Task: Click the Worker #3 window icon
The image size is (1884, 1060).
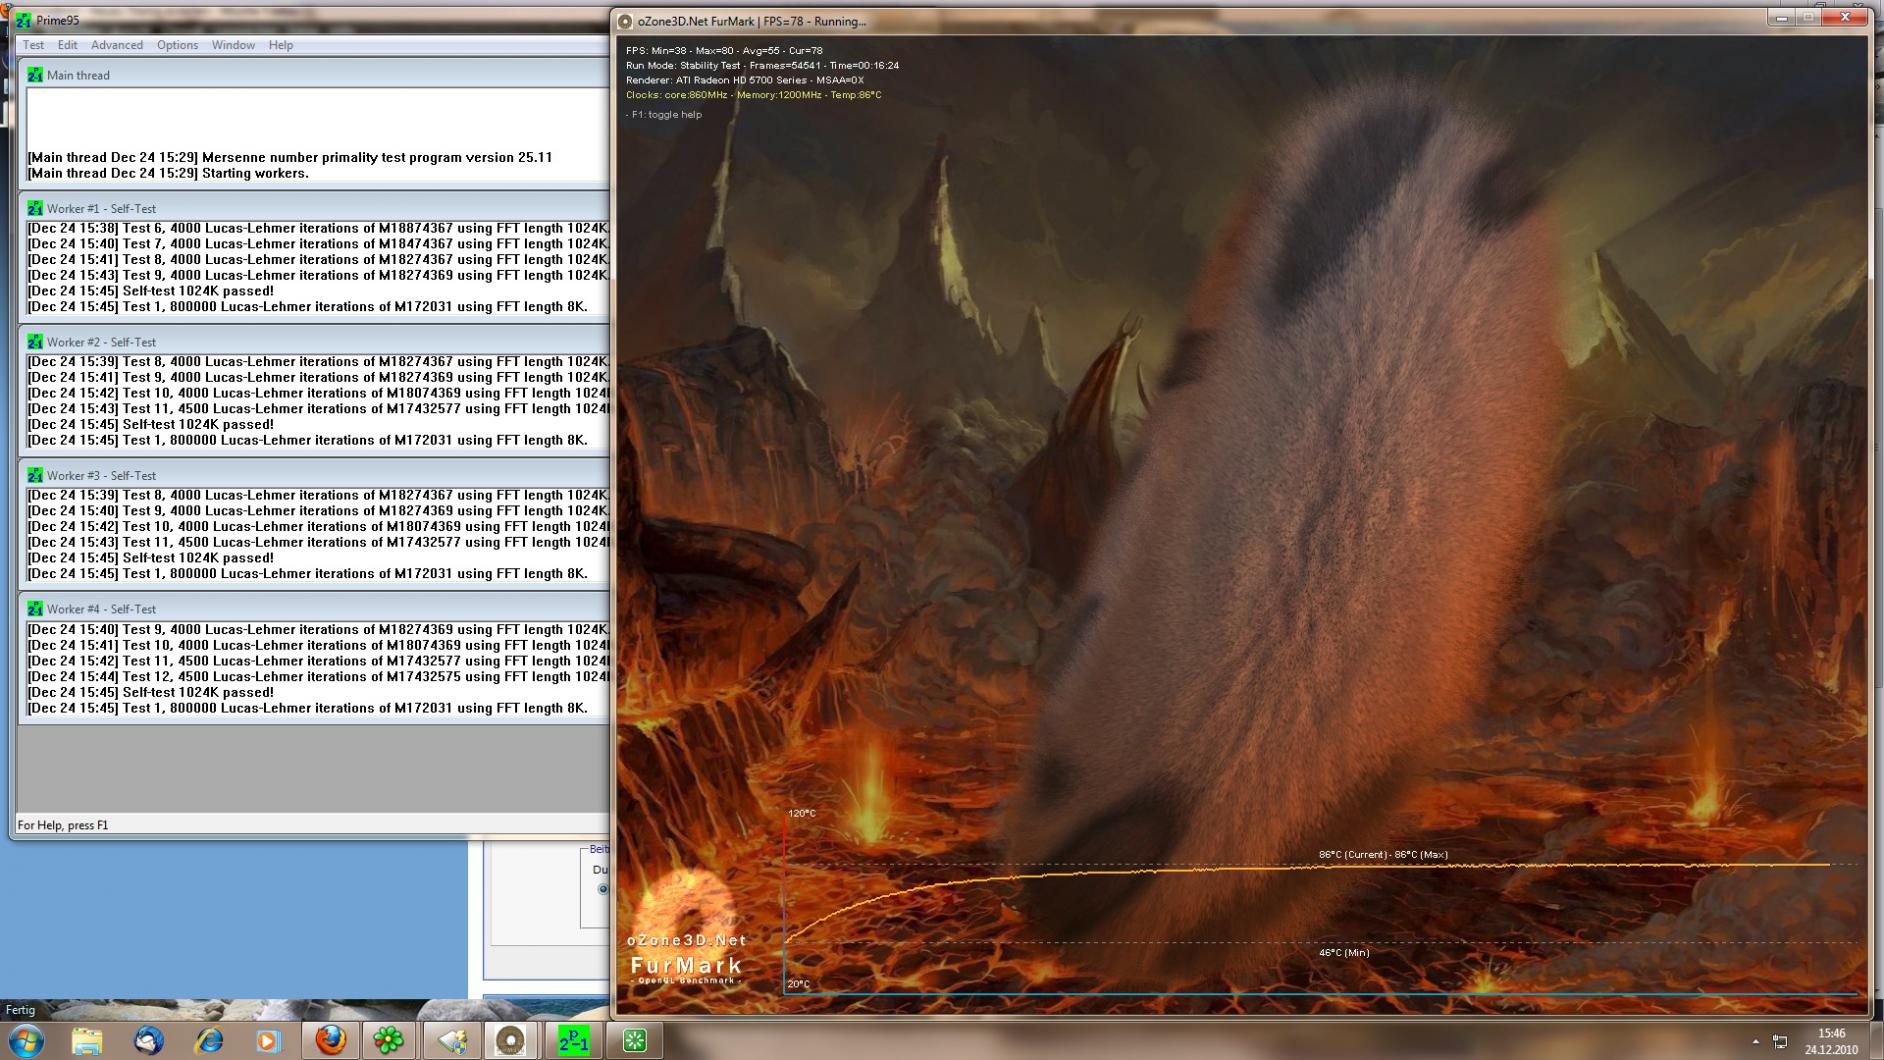Action: tap(35, 476)
